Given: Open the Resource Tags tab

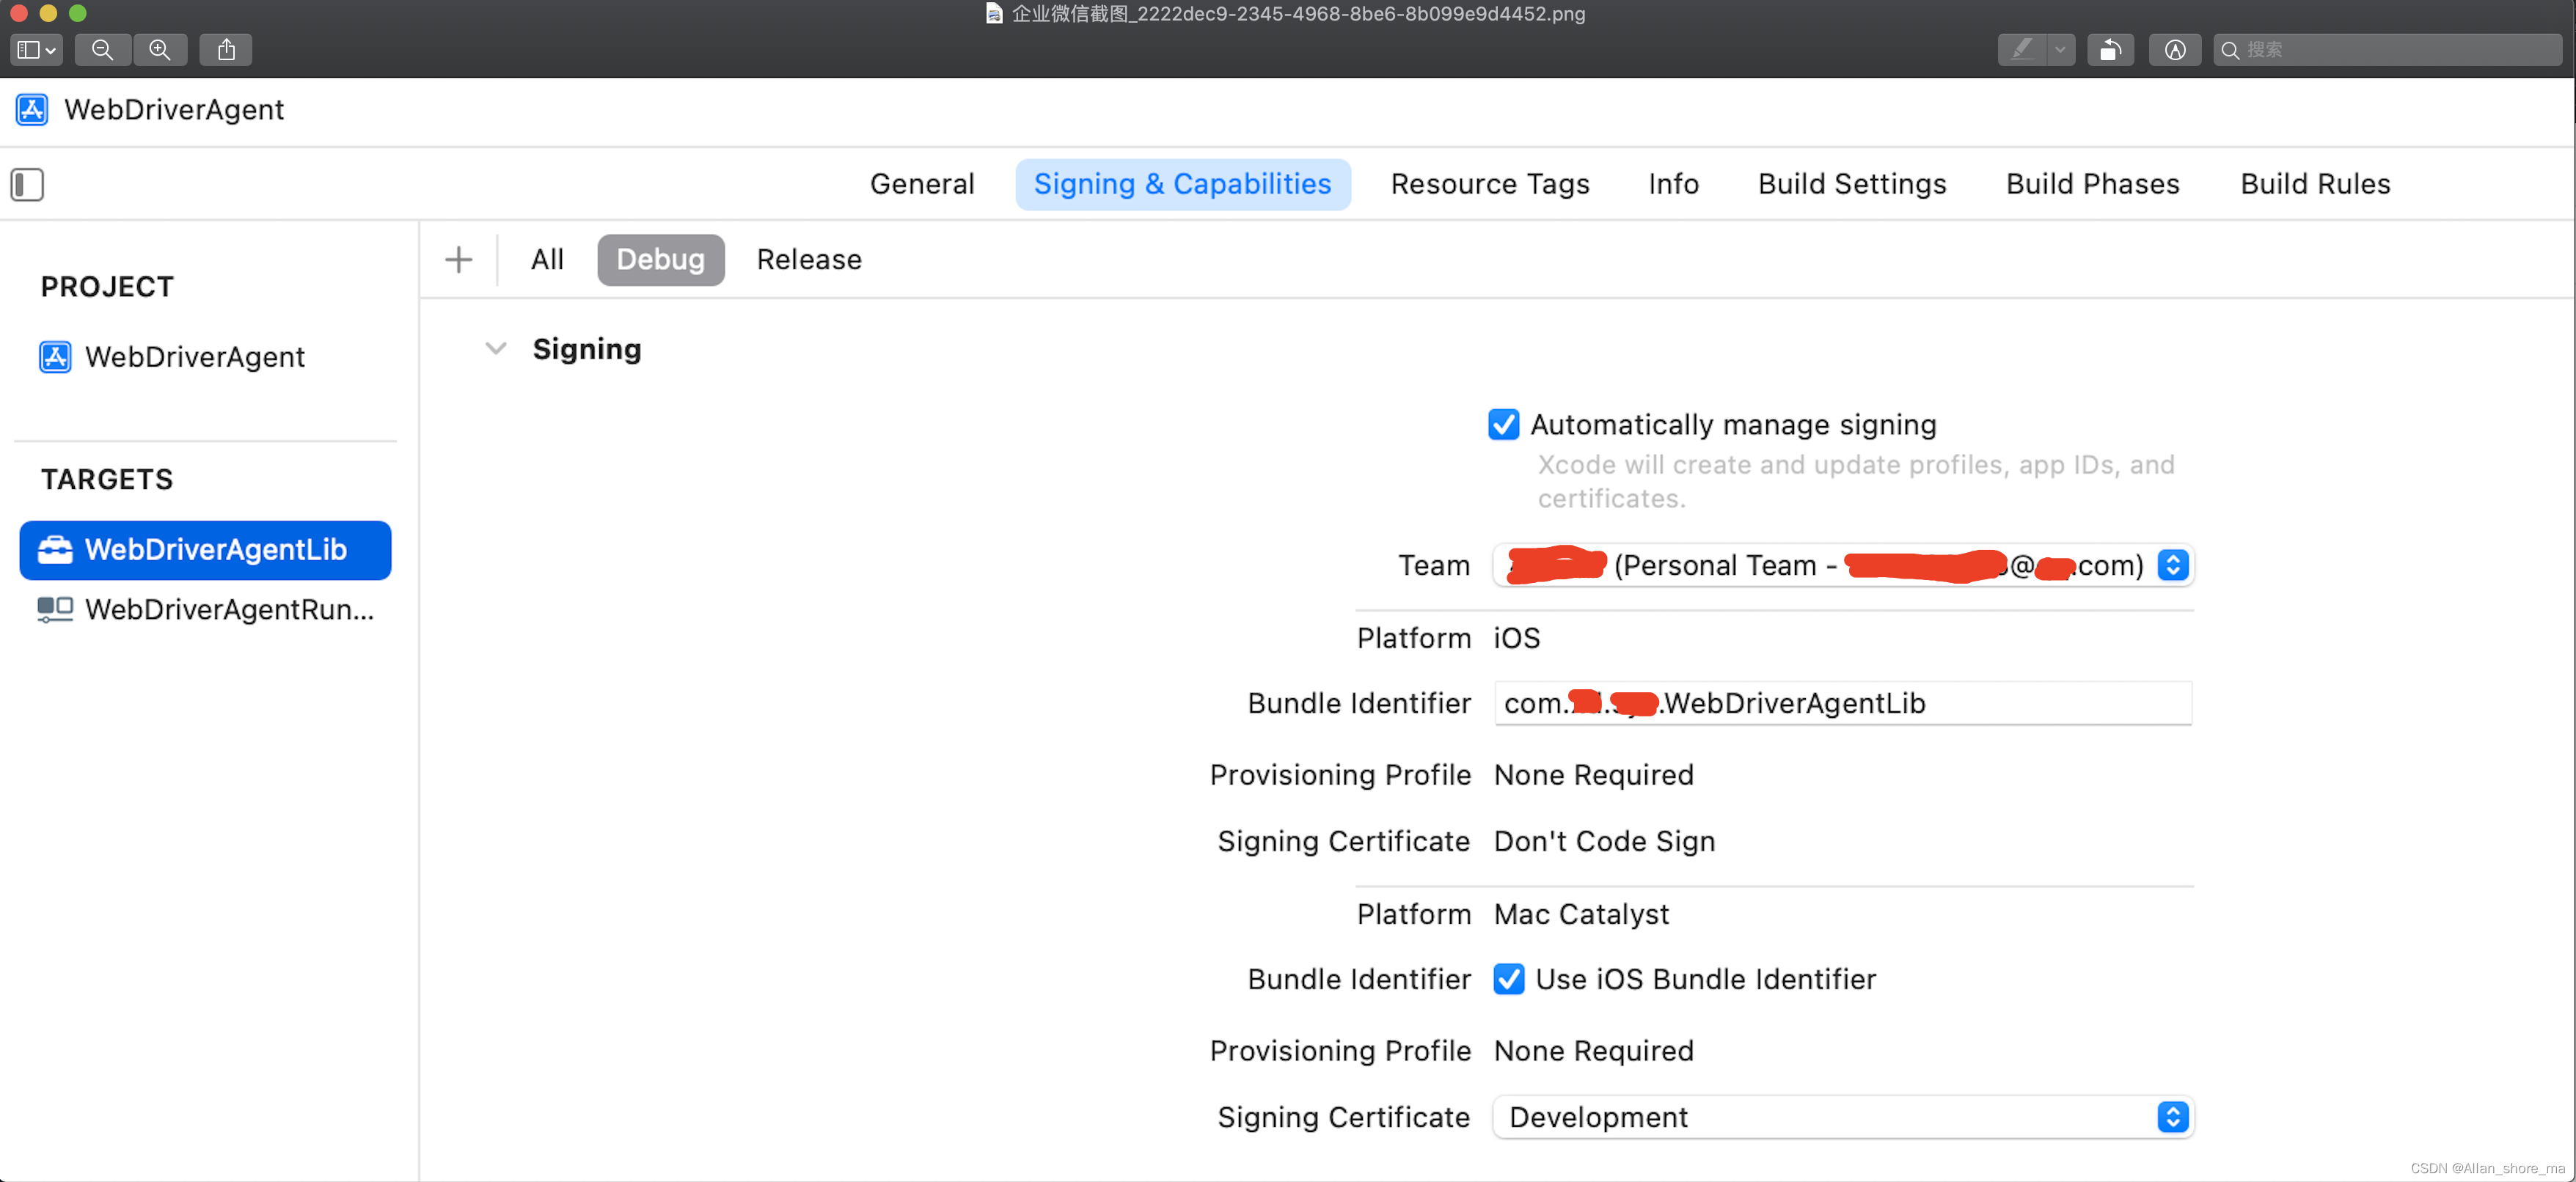Looking at the screenshot, I should point(1490,184).
